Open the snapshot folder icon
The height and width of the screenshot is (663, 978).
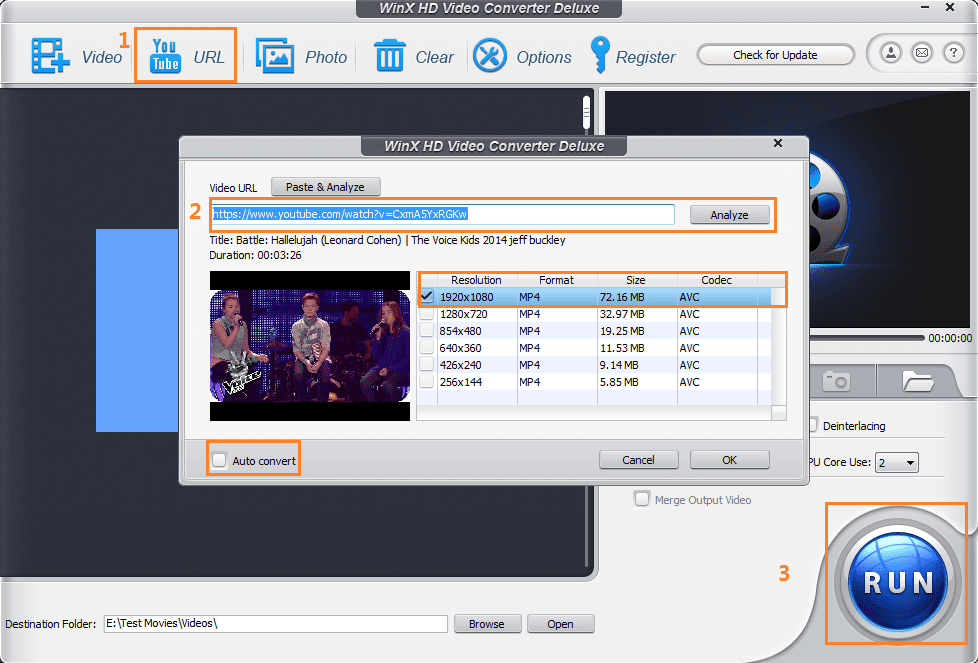click(x=917, y=380)
